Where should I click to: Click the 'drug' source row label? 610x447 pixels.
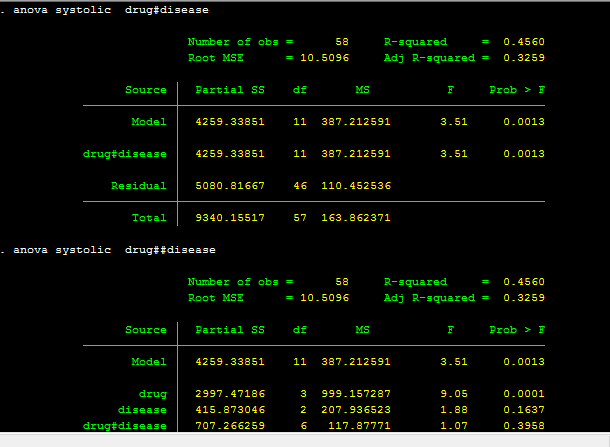(153, 394)
